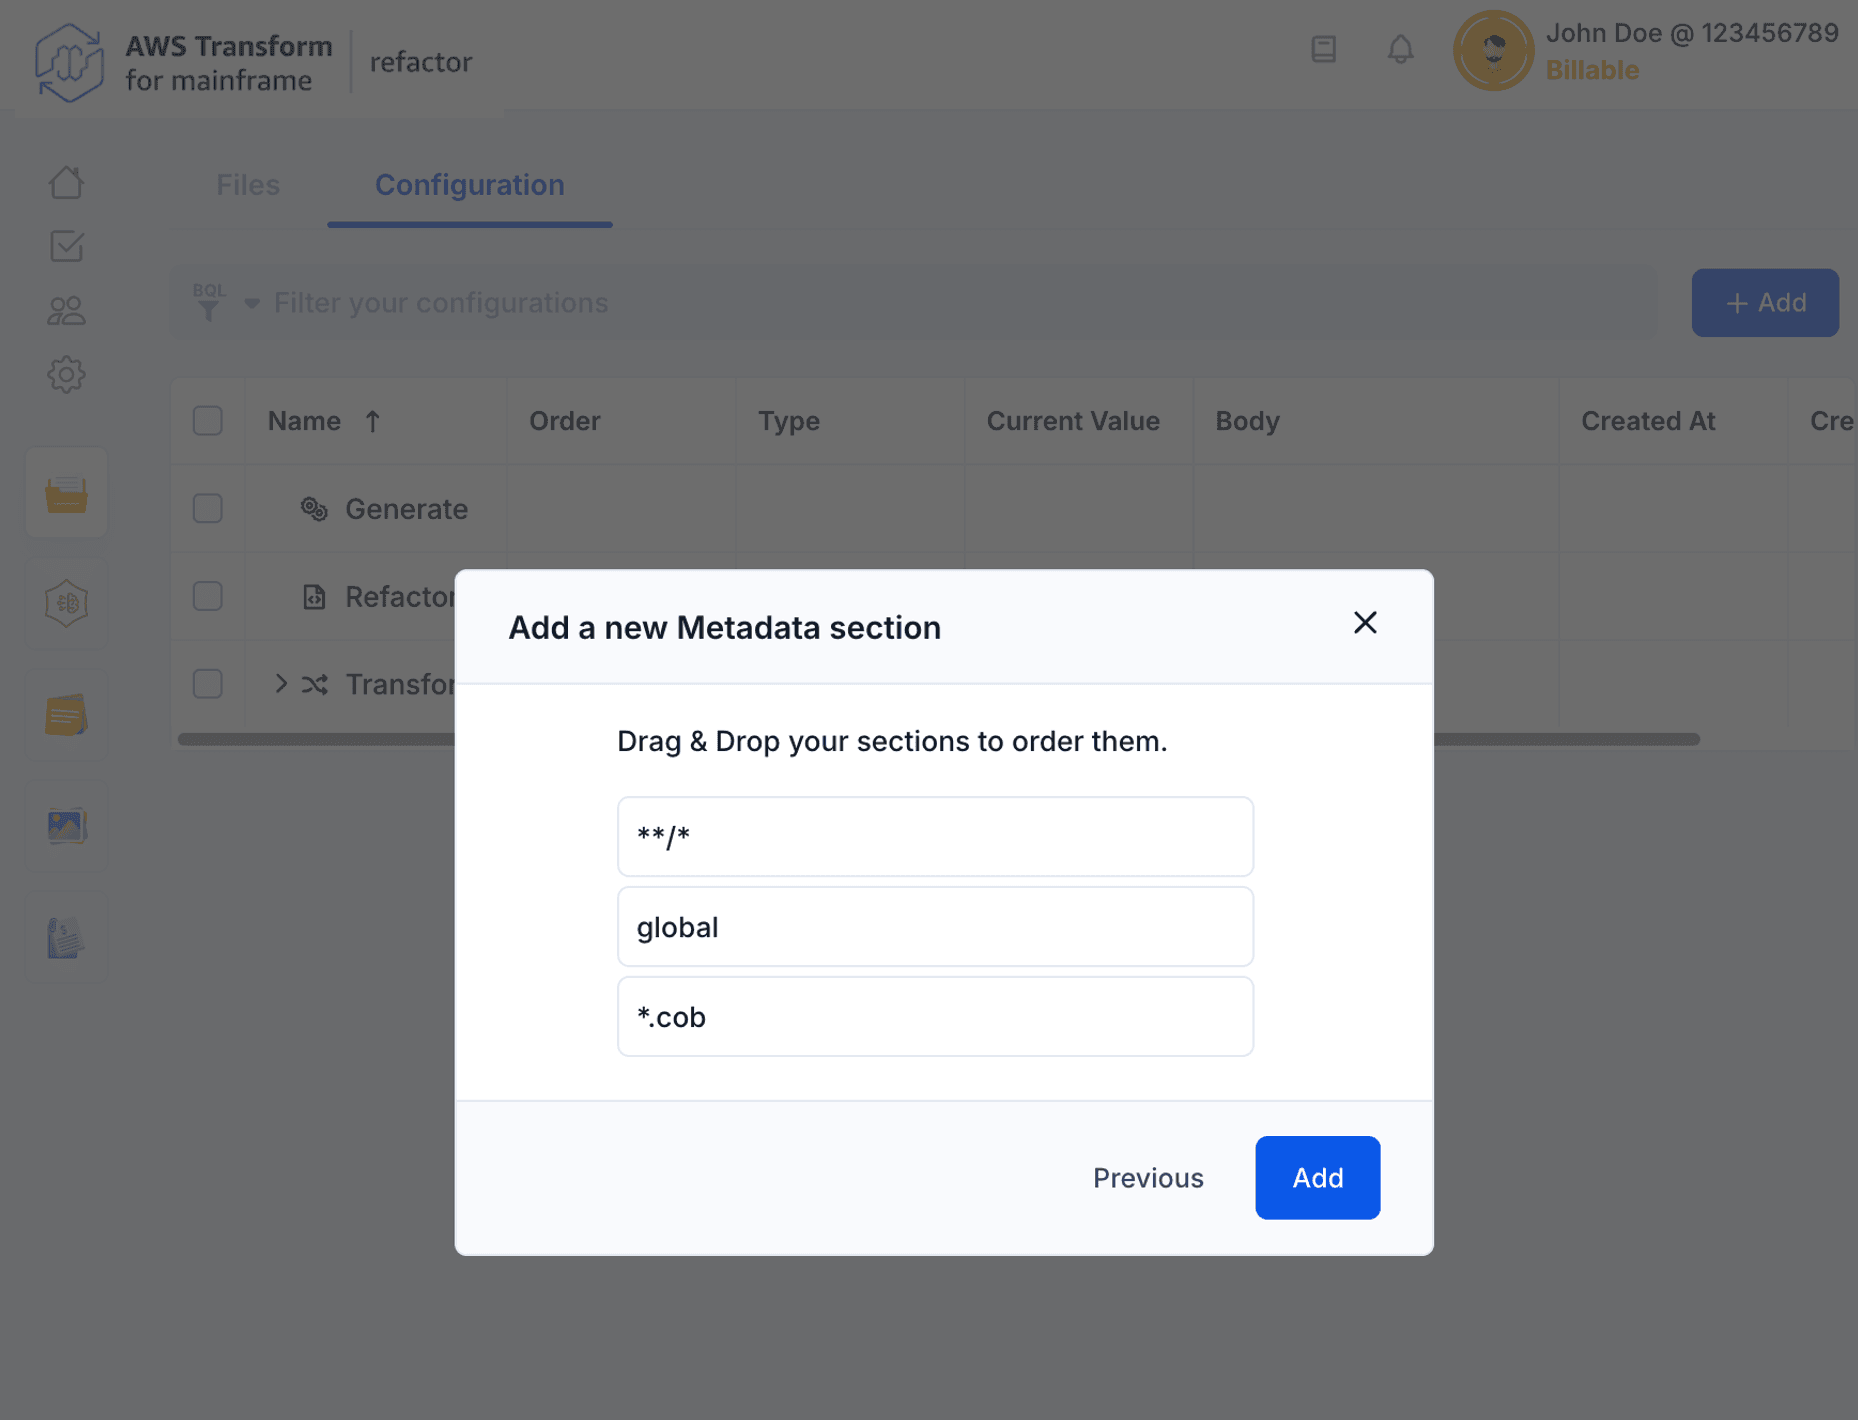Click the blue Add button in dialog

pos(1317,1178)
